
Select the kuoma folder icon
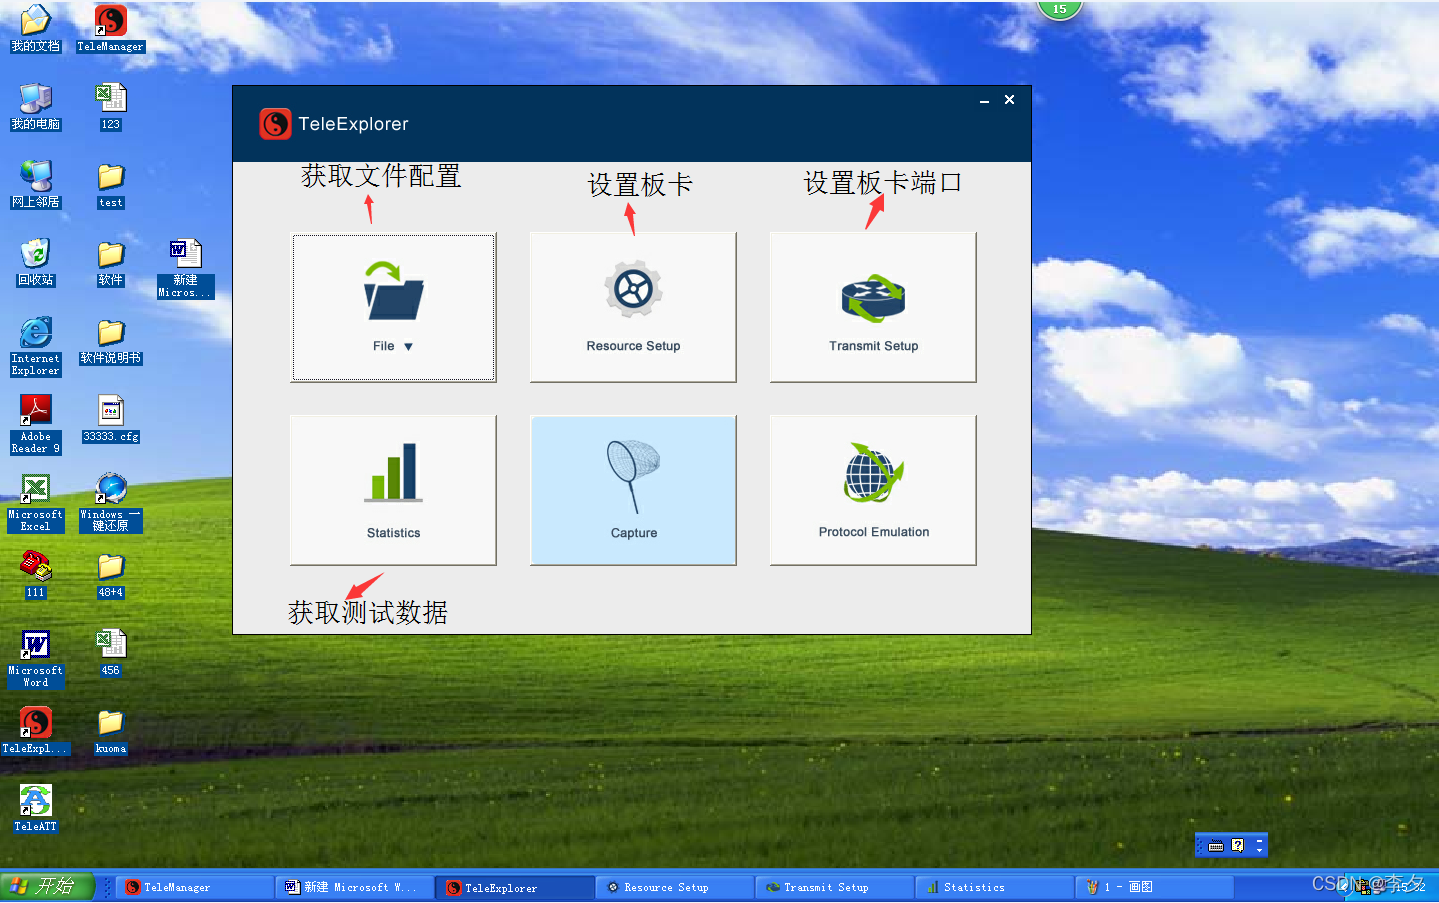point(110,730)
